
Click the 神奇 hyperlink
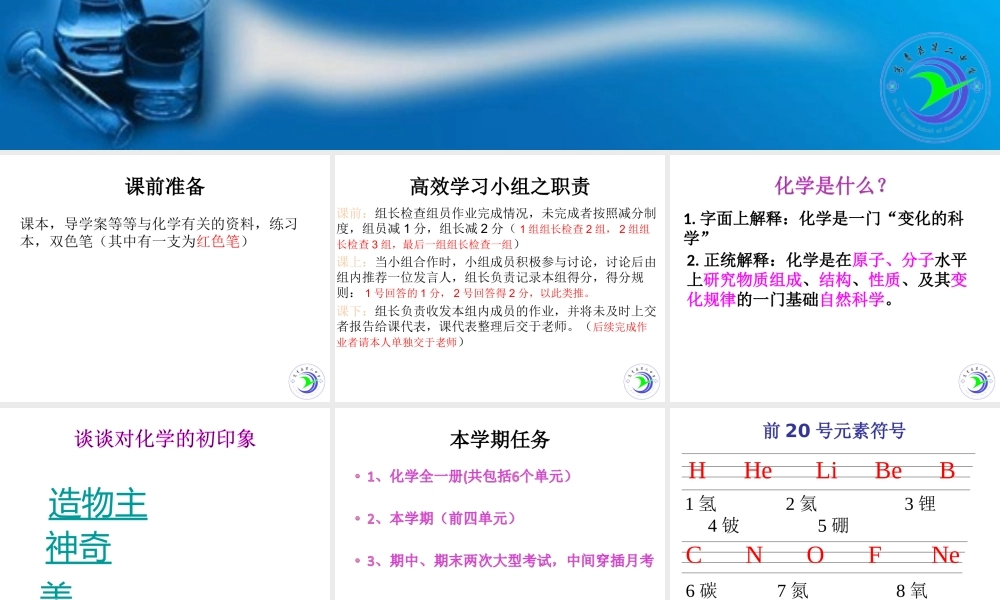coord(78,547)
